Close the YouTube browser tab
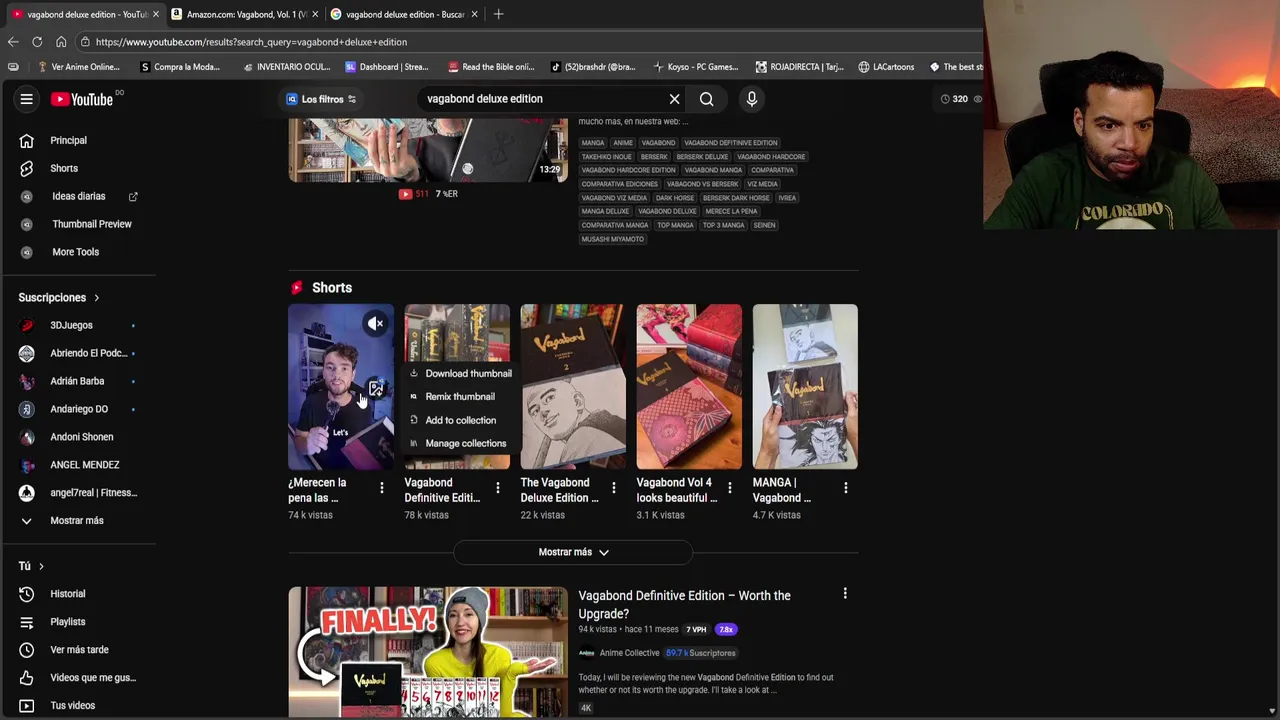The image size is (1280, 720). coord(156,14)
